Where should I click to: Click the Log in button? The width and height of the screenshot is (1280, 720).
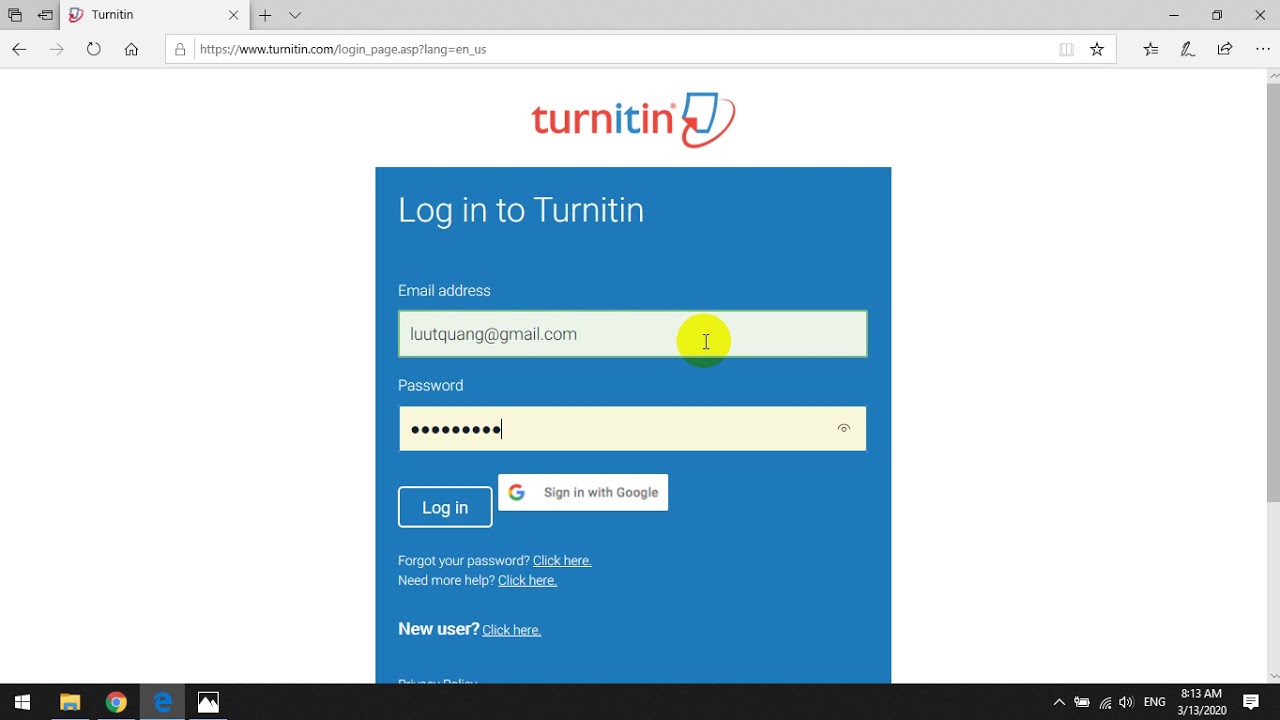[x=445, y=507]
